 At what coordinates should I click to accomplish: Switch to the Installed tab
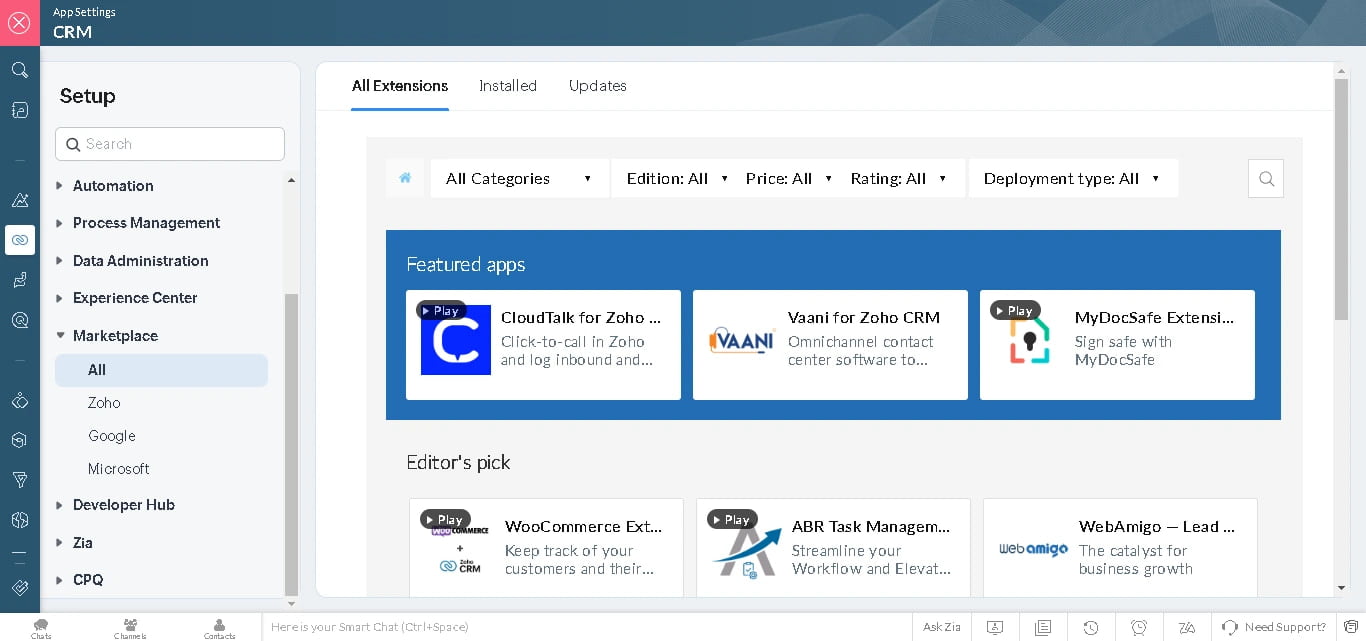508,86
